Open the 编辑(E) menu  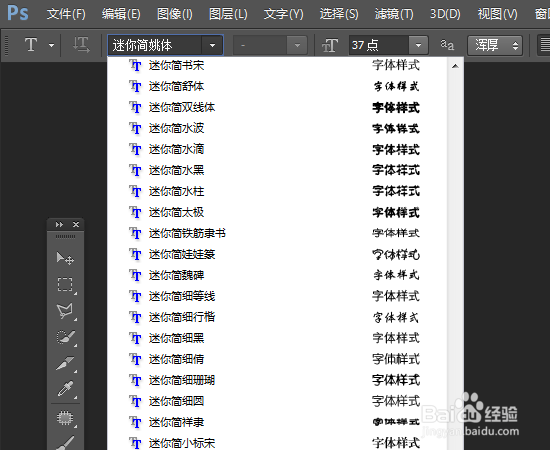[x=121, y=14]
